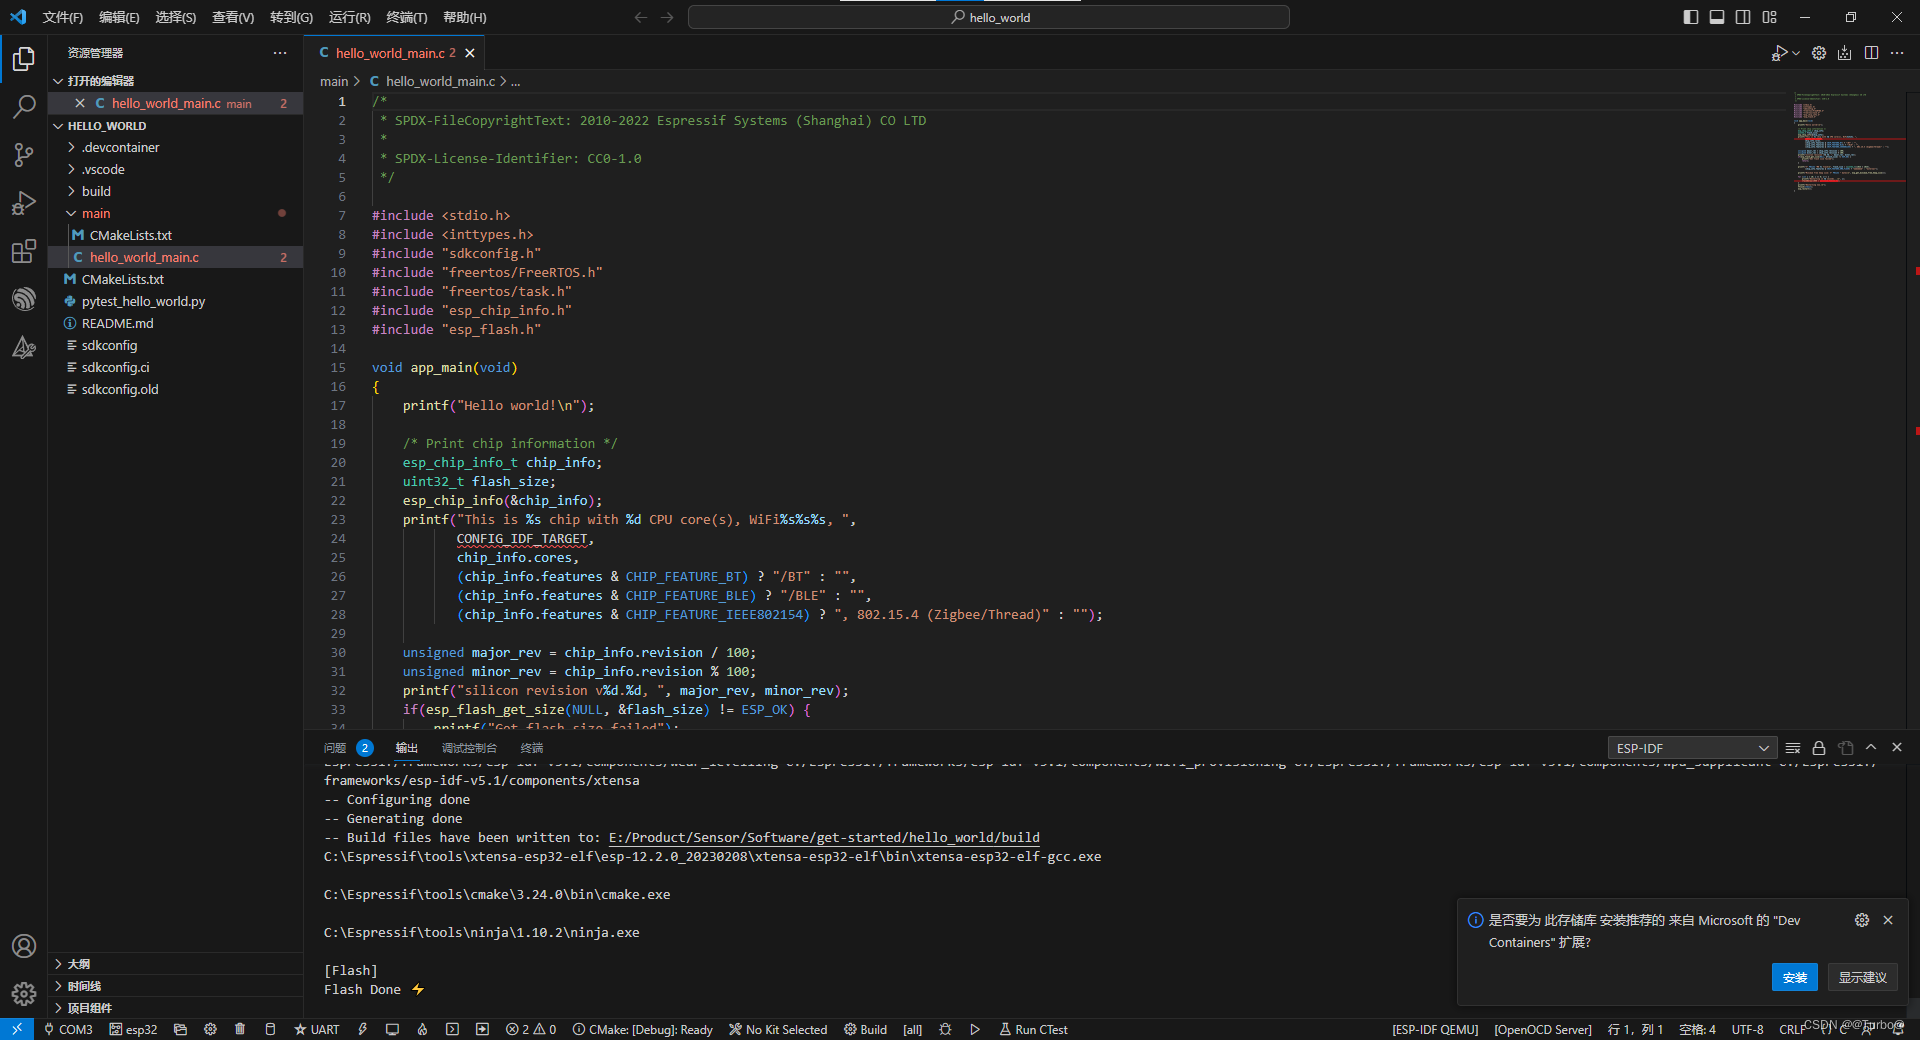This screenshot has height=1040, width=1920.
Task: Click the execute custom task icon in status bar
Action: click(482, 1029)
